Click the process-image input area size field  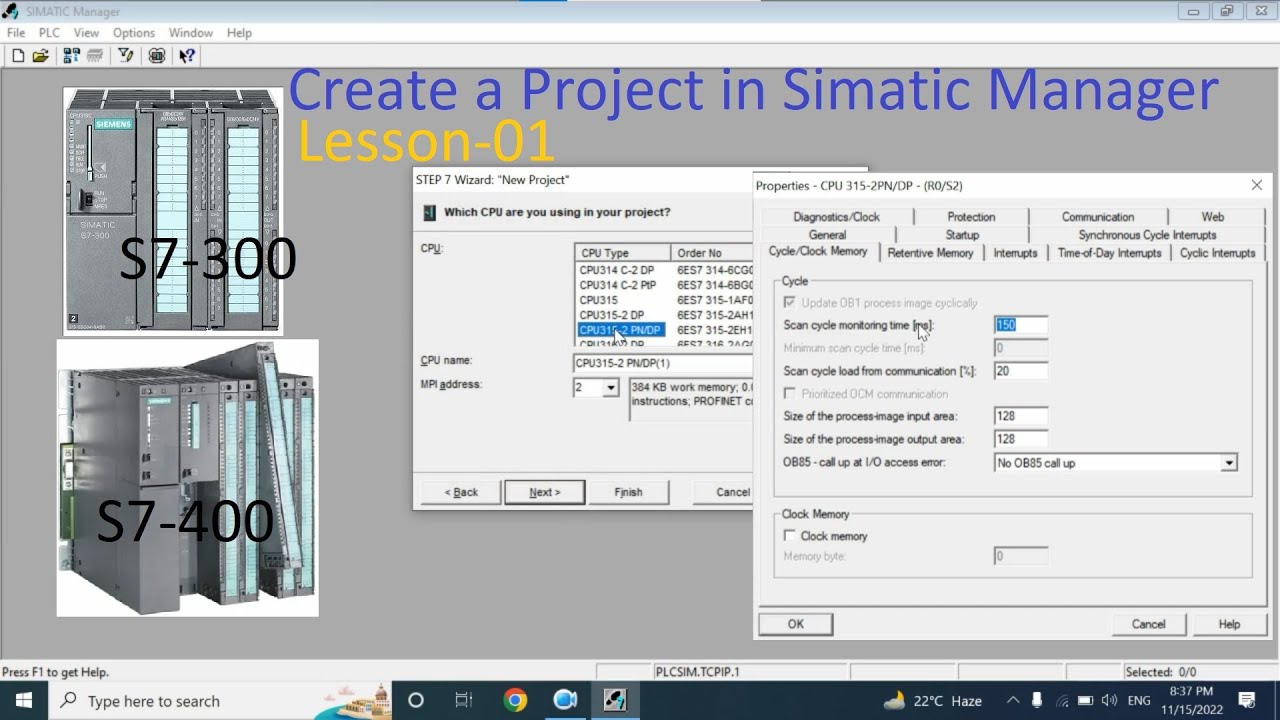click(1020, 416)
